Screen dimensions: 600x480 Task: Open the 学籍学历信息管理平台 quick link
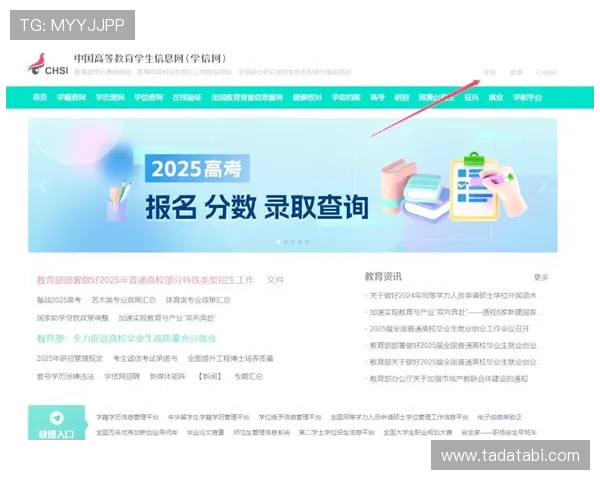(127, 417)
